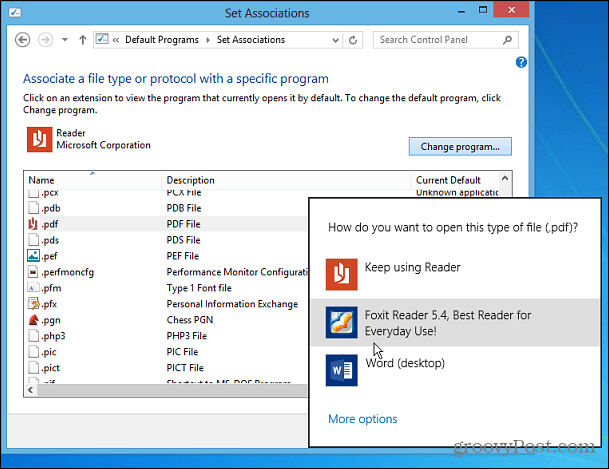Click the Control Panel address bar icon

(x=102, y=39)
